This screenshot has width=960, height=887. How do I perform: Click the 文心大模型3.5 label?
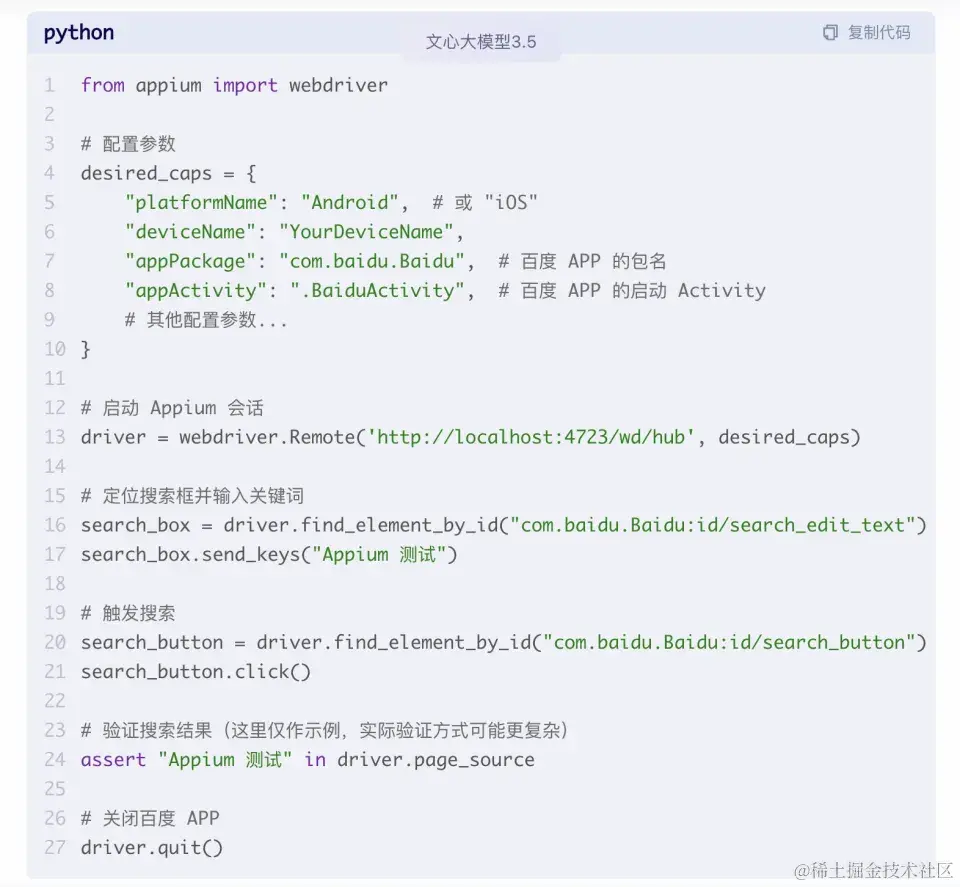481,42
